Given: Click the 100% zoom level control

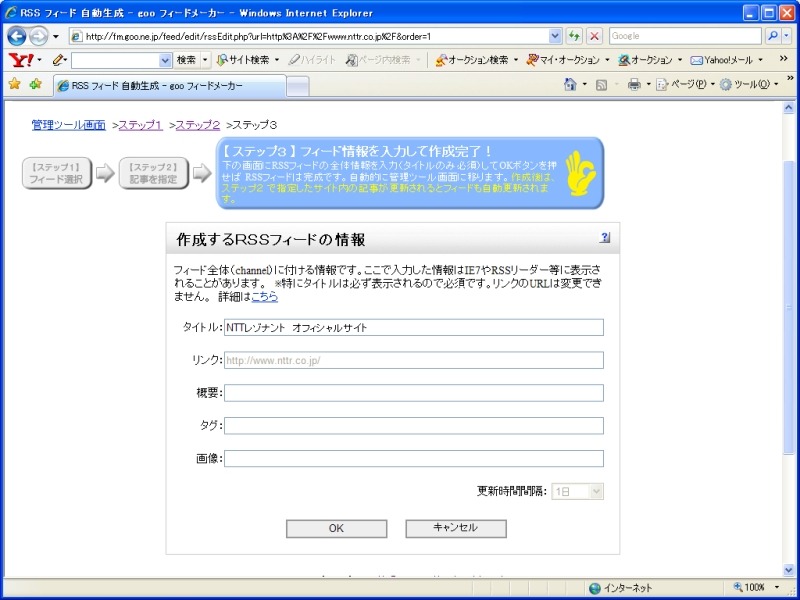Looking at the screenshot, I should tap(749, 588).
